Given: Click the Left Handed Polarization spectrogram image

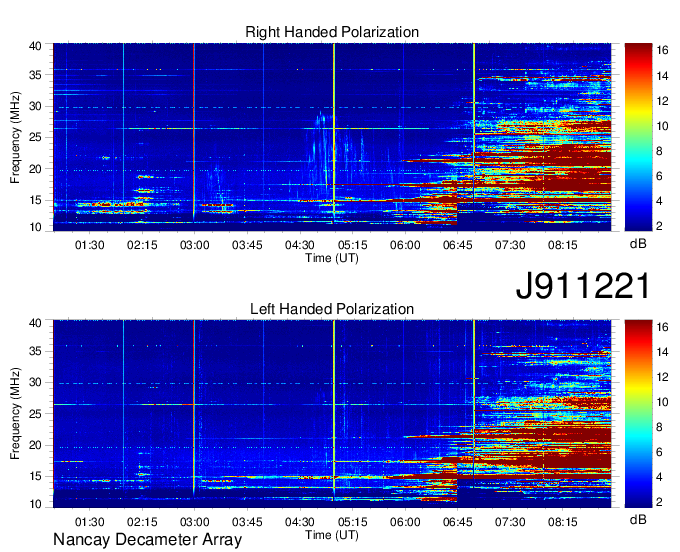Looking at the screenshot, I should click(332, 414).
